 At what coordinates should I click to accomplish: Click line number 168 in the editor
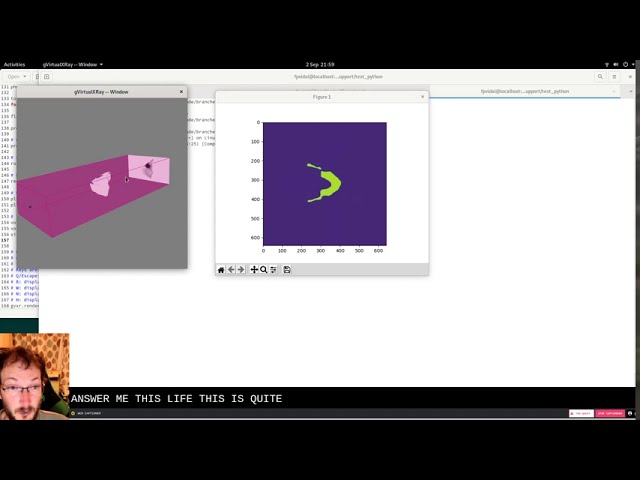tap(4, 306)
